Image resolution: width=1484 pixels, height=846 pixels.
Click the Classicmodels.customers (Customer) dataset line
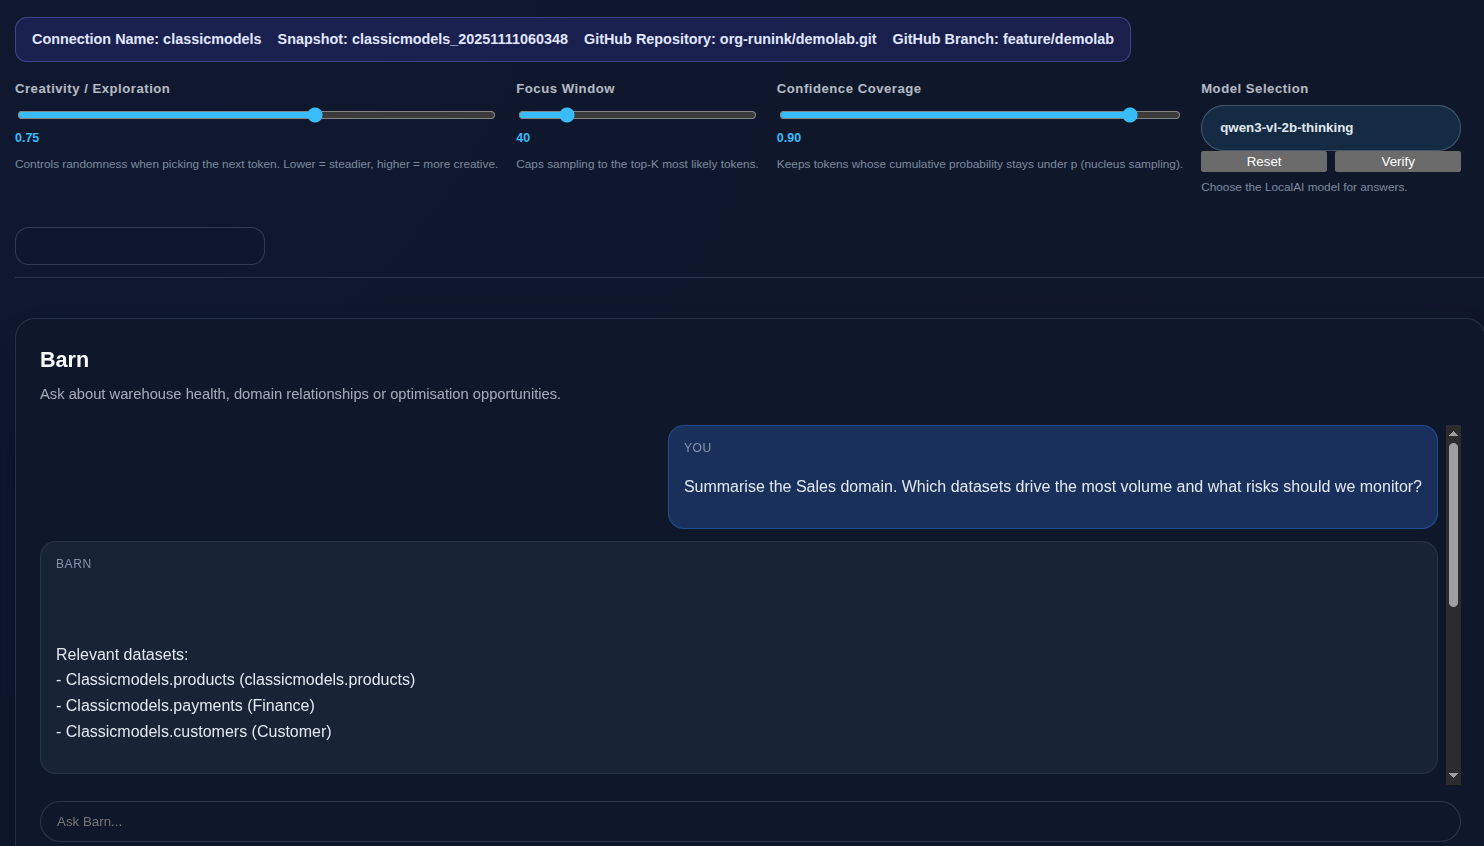(194, 732)
